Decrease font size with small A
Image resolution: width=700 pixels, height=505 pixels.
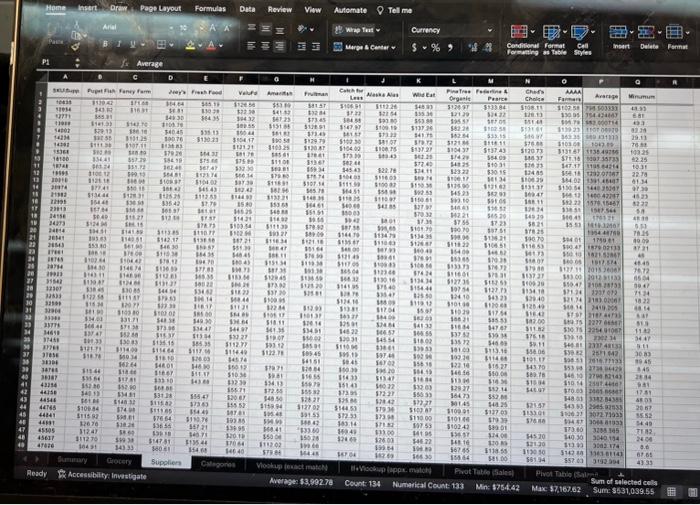pos(227,28)
